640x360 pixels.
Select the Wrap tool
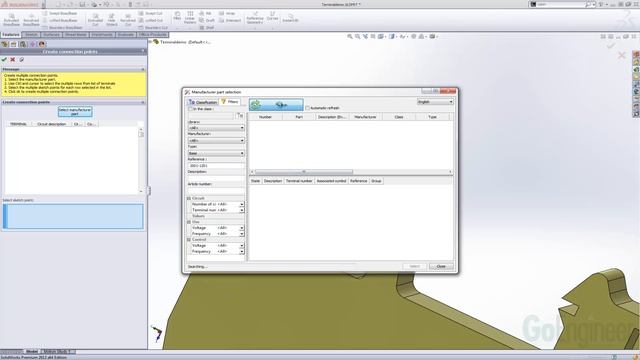(227, 13)
